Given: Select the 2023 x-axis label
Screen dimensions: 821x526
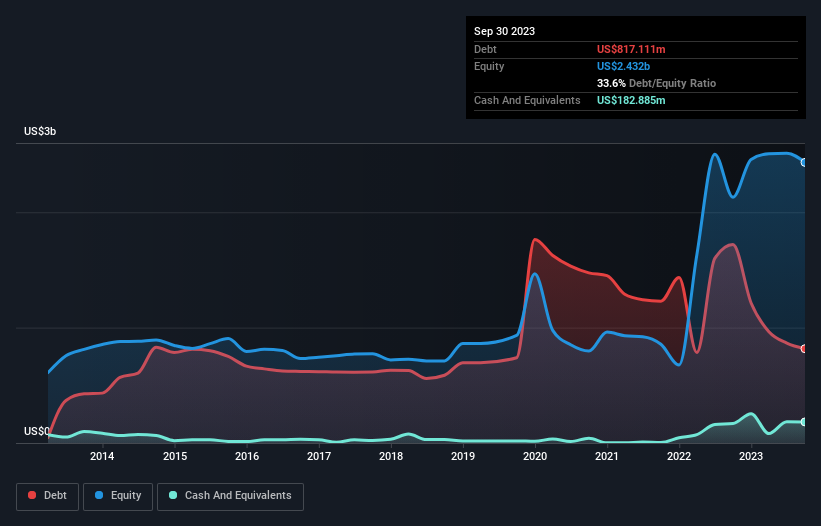Looking at the screenshot, I should coord(751,456).
